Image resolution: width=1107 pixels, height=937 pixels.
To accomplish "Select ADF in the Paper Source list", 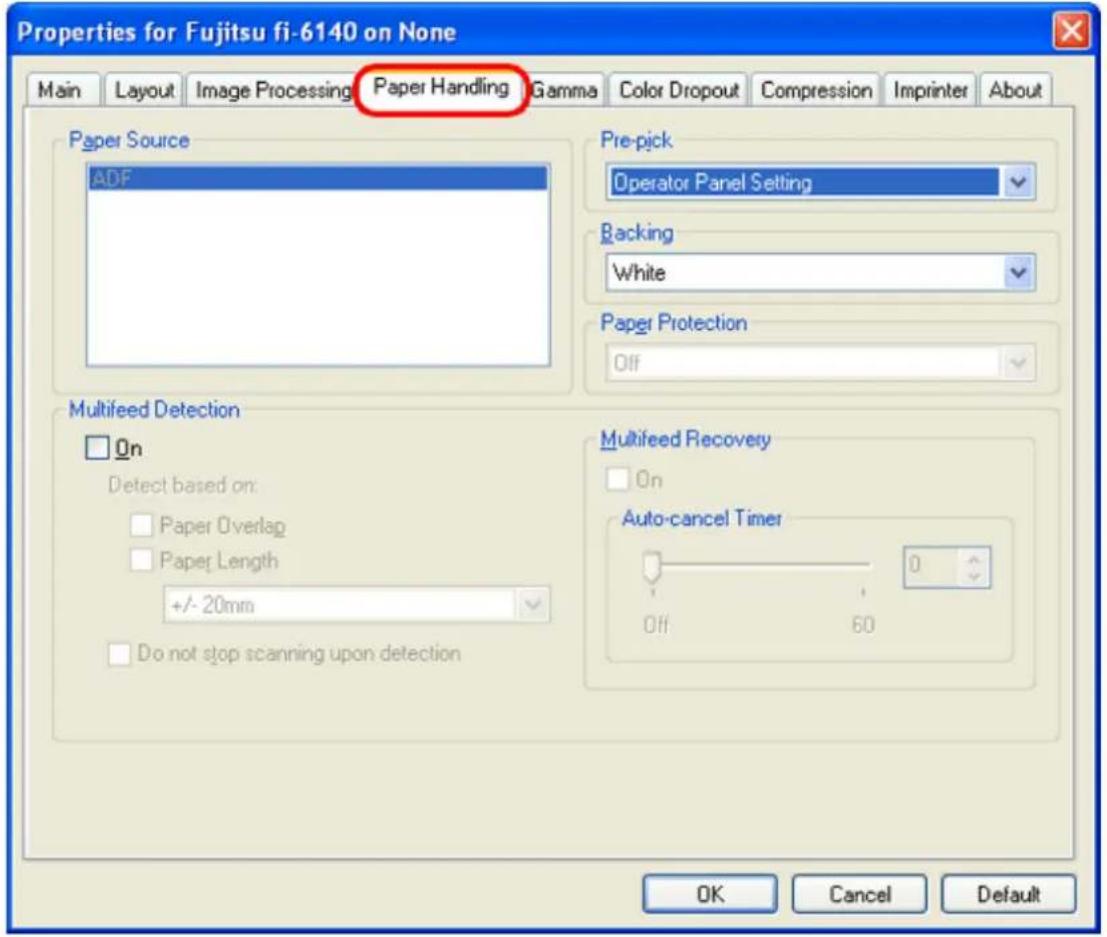I will [x=318, y=179].
